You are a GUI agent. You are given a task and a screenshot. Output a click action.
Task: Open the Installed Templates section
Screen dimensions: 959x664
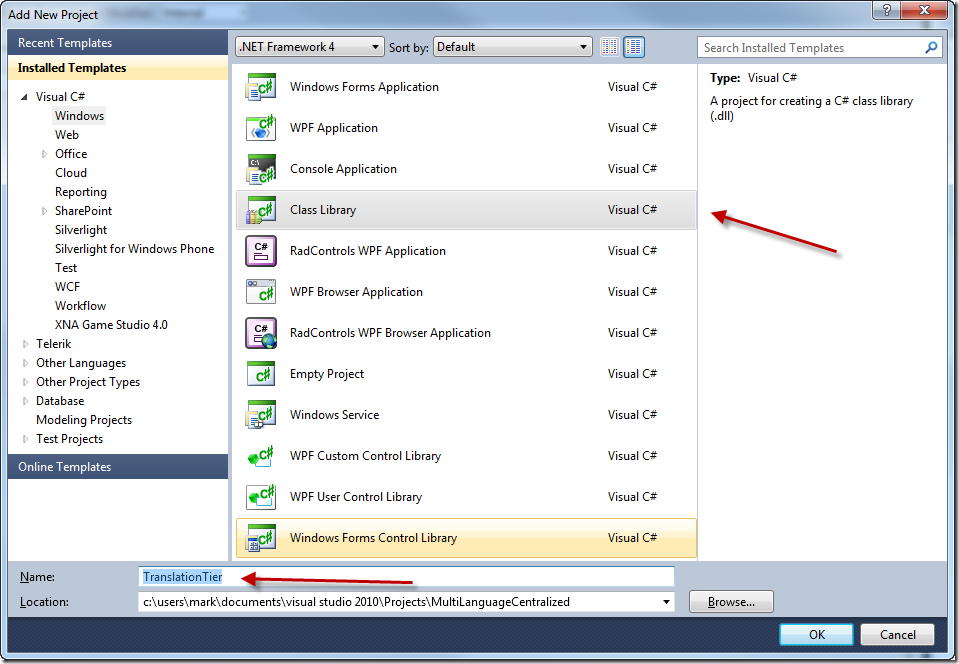click(x=118, y=68)
